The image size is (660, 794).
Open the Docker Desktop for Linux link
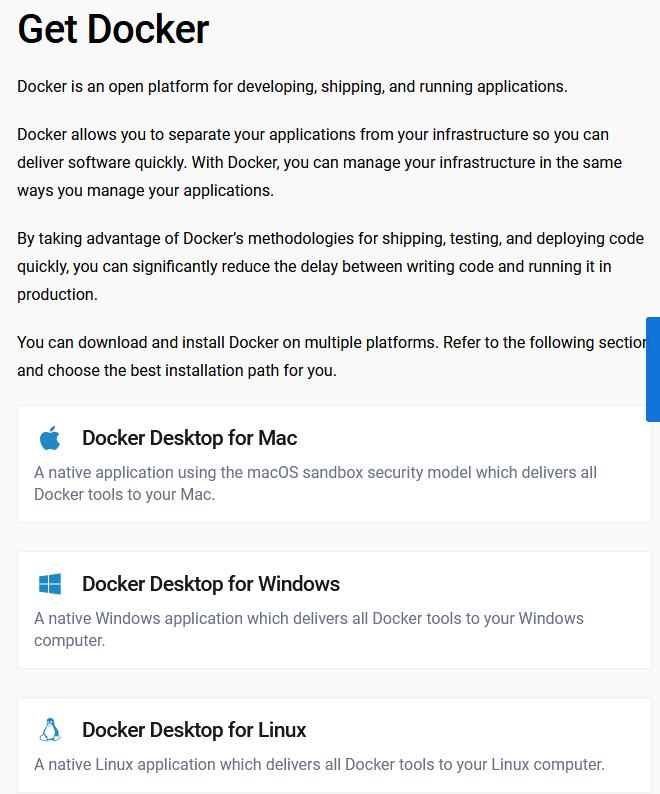[194, 730]
